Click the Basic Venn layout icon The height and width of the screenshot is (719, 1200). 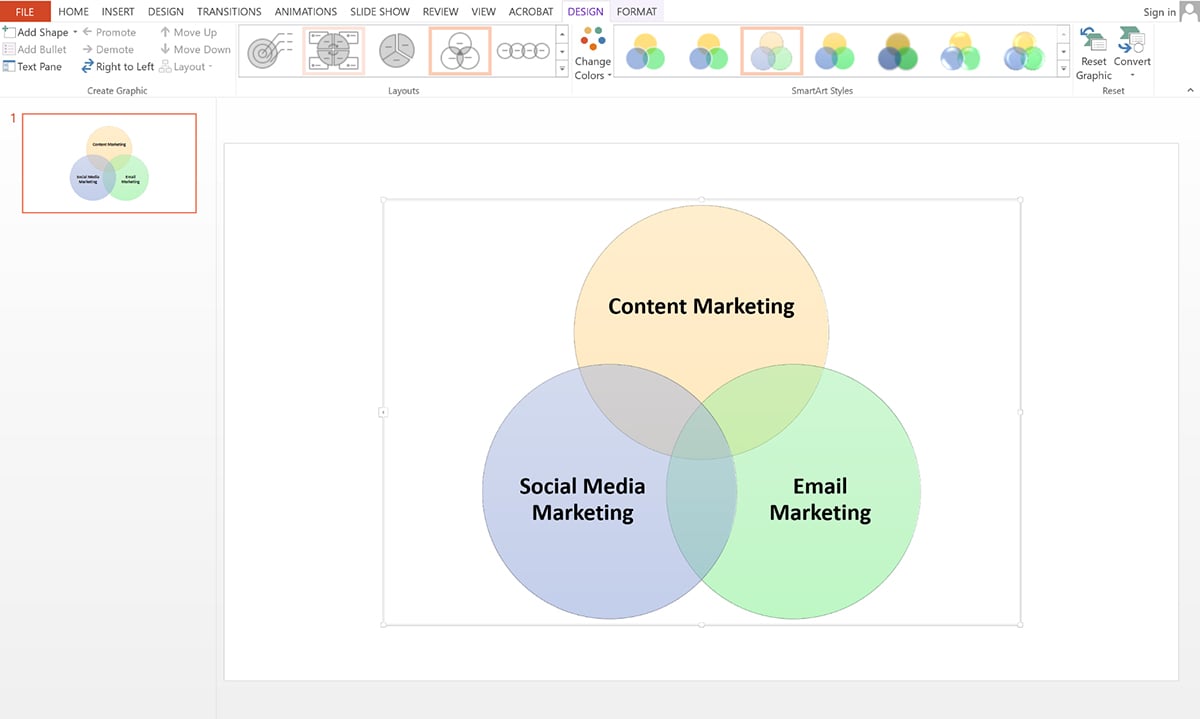tap(459, 49)
